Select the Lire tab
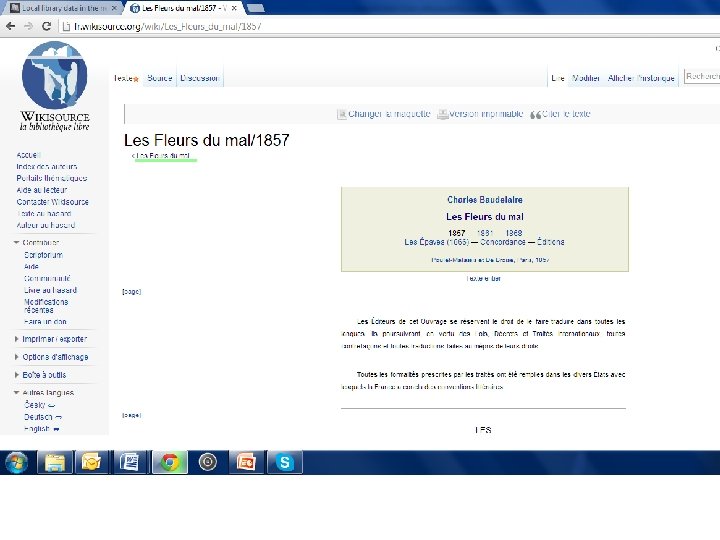Viewport: 720px width, 540px height. (558, 78)
